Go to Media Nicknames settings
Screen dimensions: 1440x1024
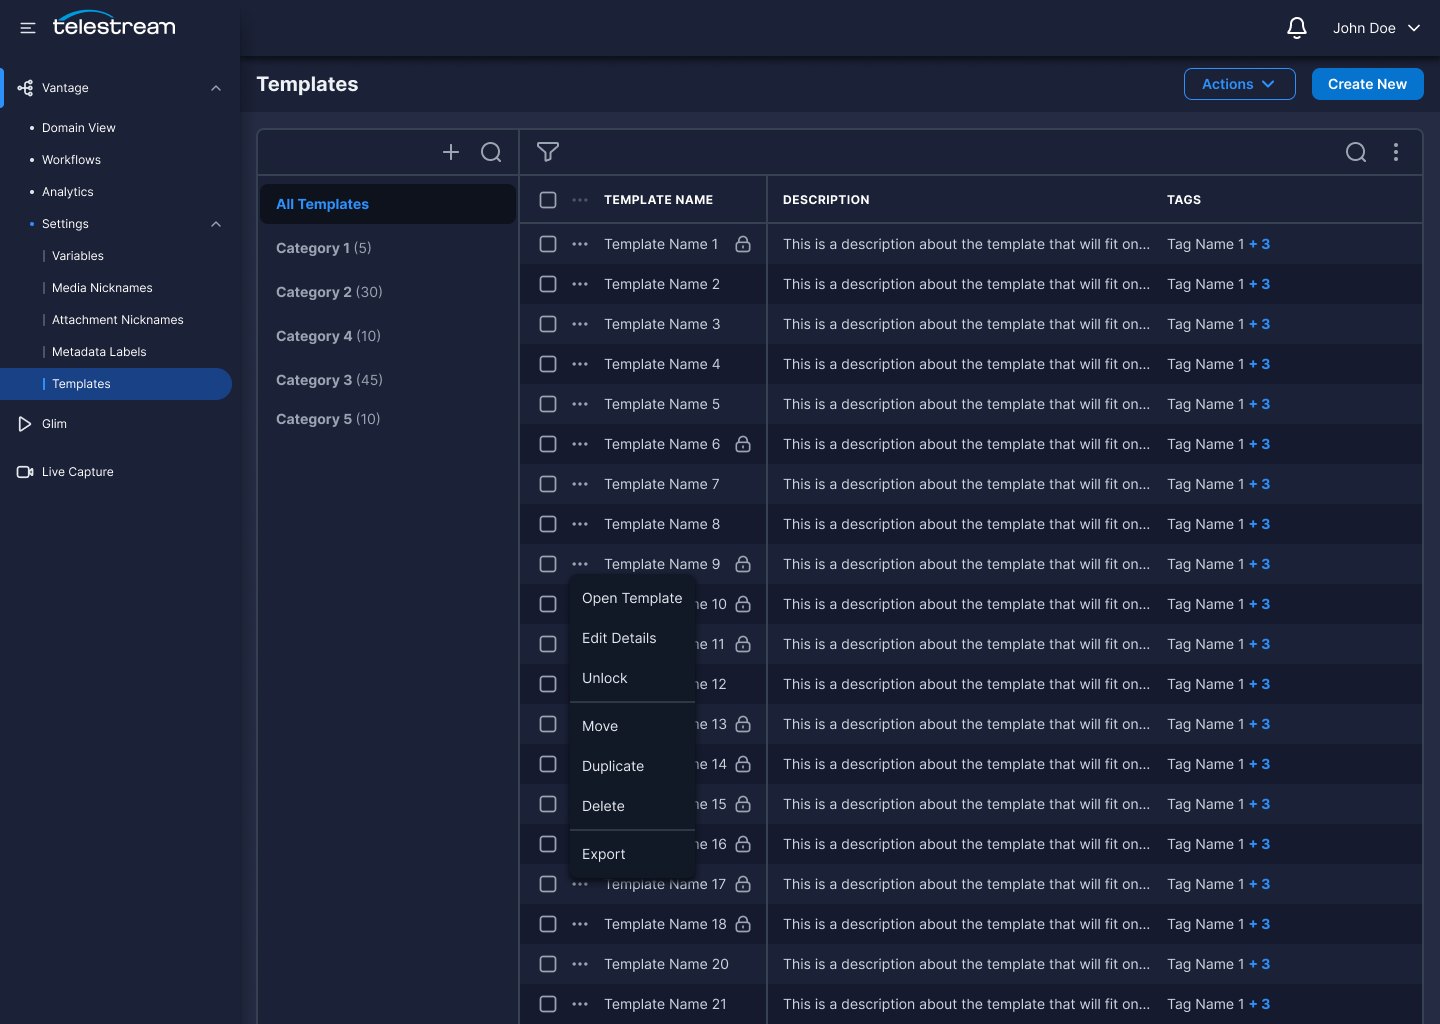102,288
